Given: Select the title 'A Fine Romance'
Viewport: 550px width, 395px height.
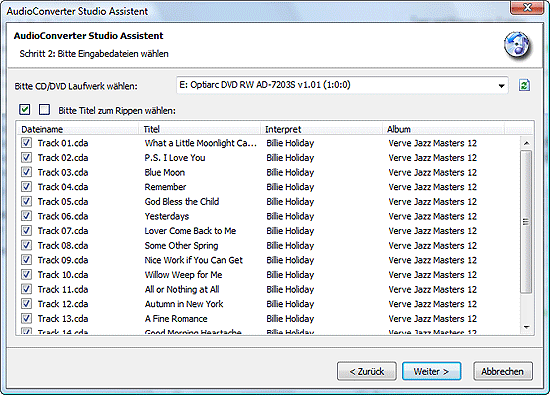Looking at the screenshot, I should pos(176,318).
